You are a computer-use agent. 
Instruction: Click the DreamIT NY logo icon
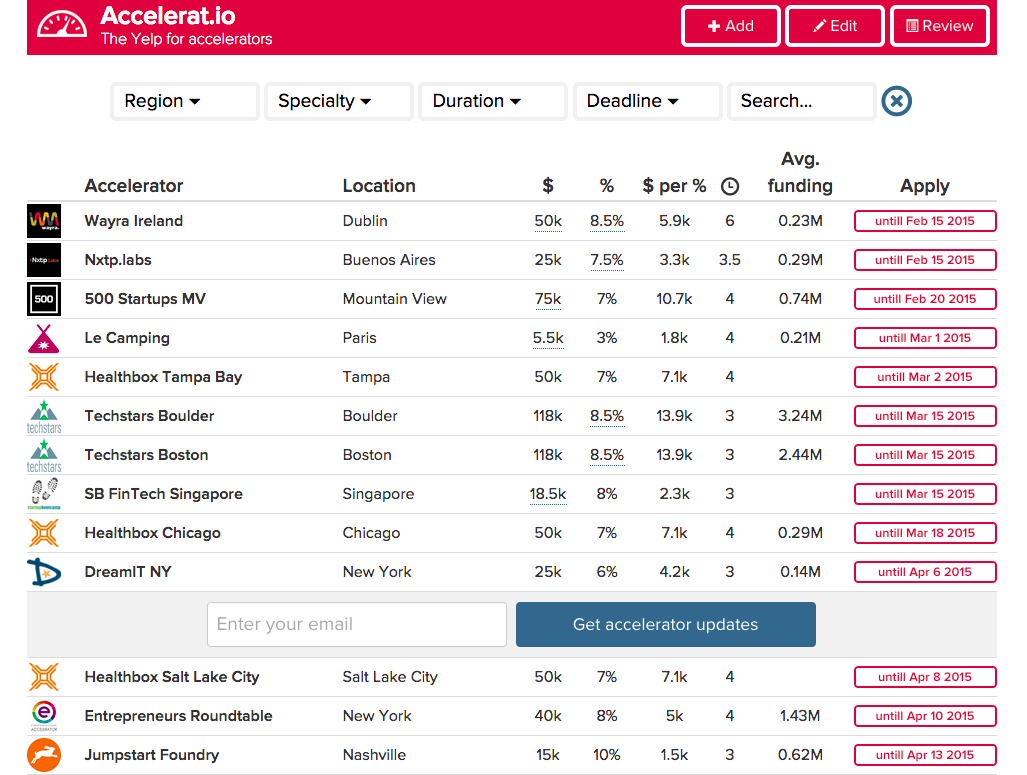[44, 572]
